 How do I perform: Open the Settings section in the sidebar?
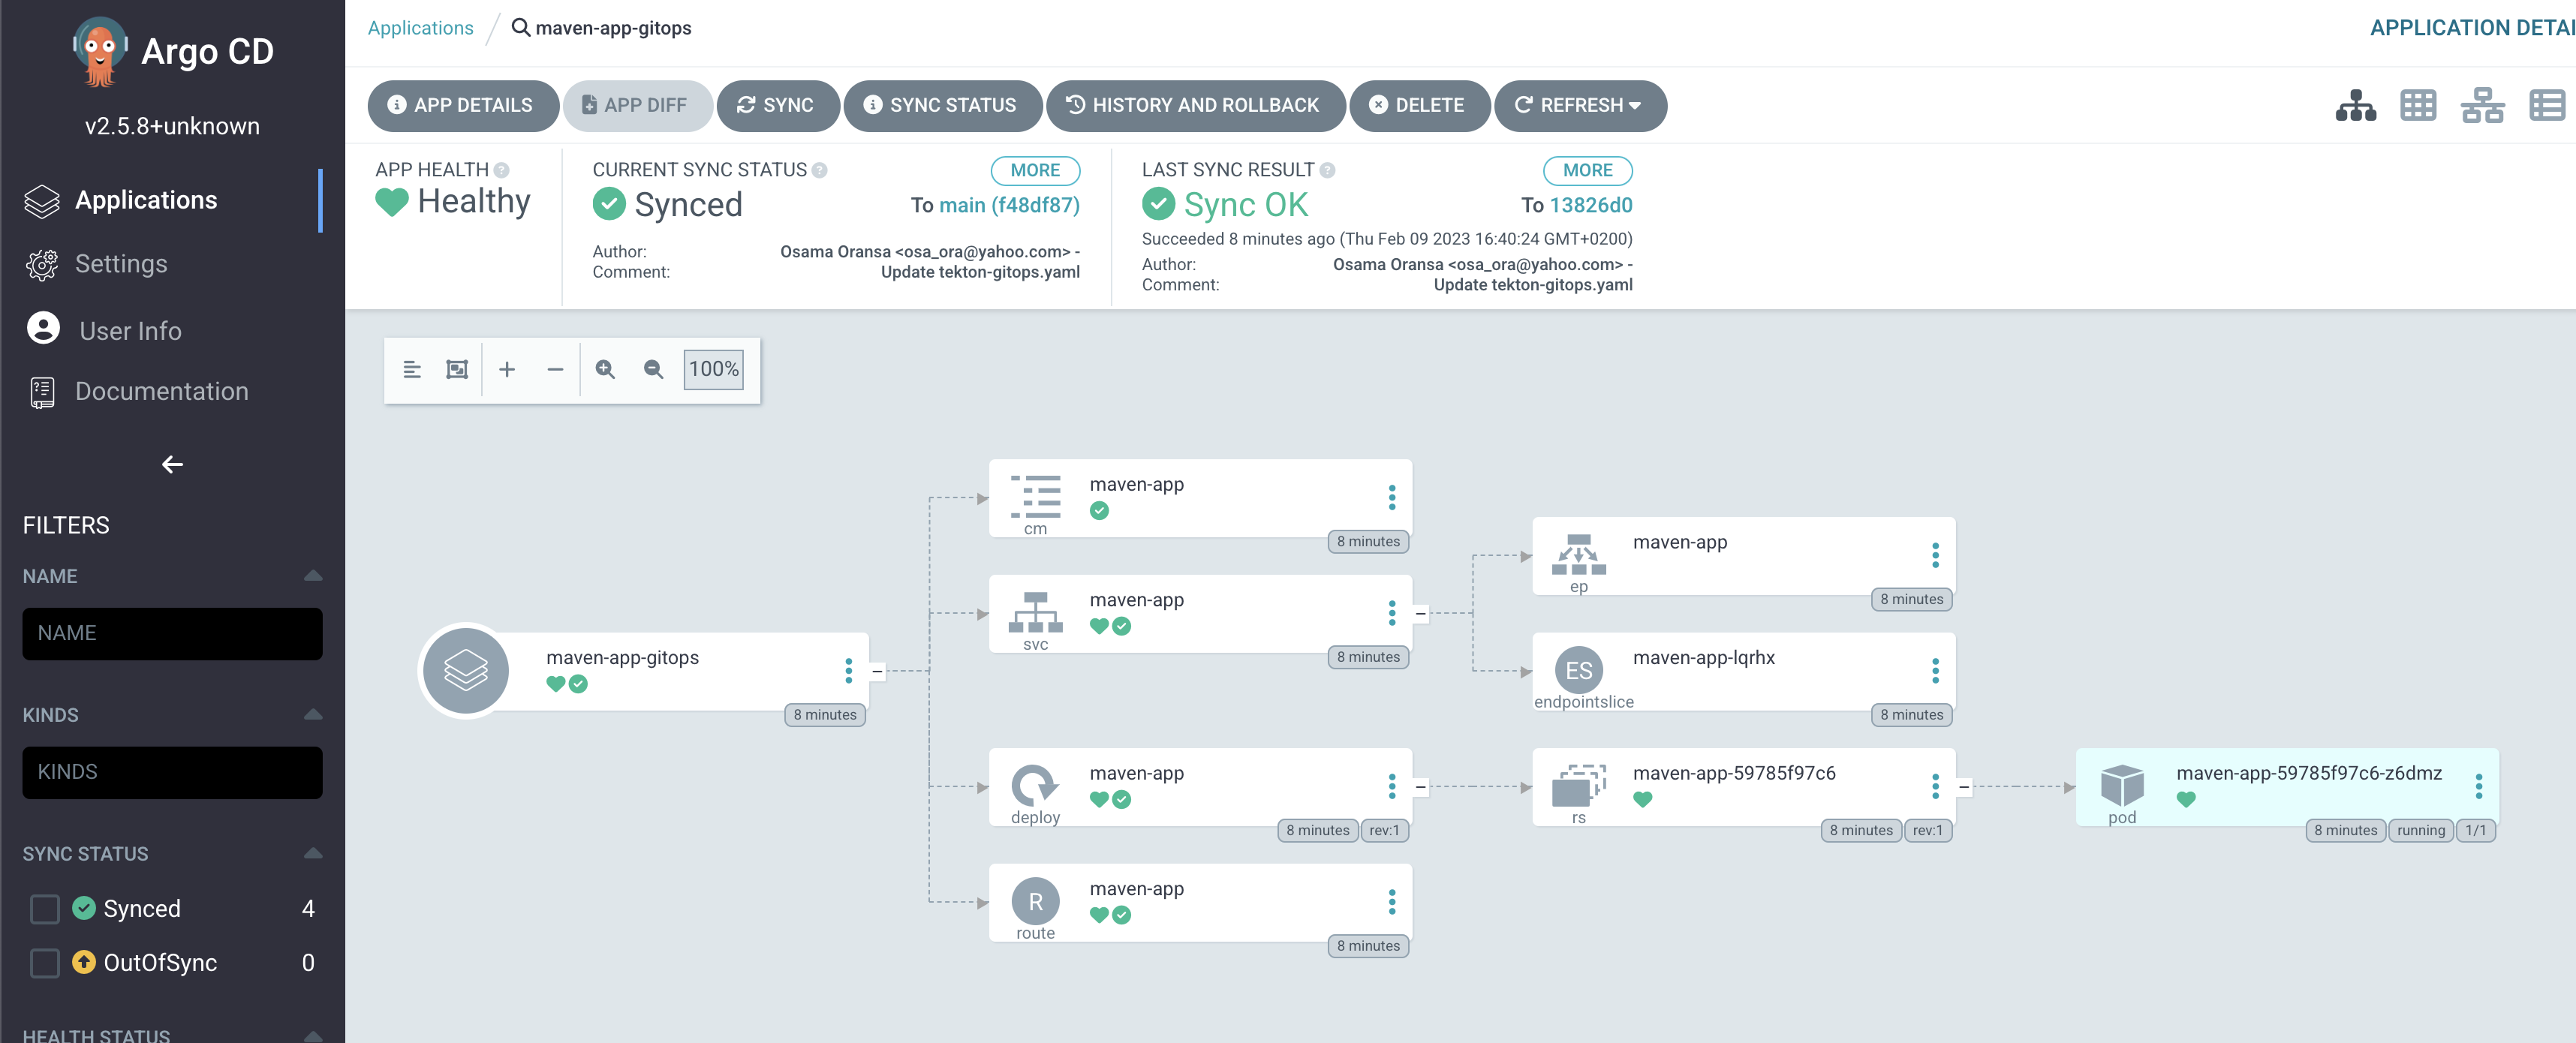click(121, 263)
